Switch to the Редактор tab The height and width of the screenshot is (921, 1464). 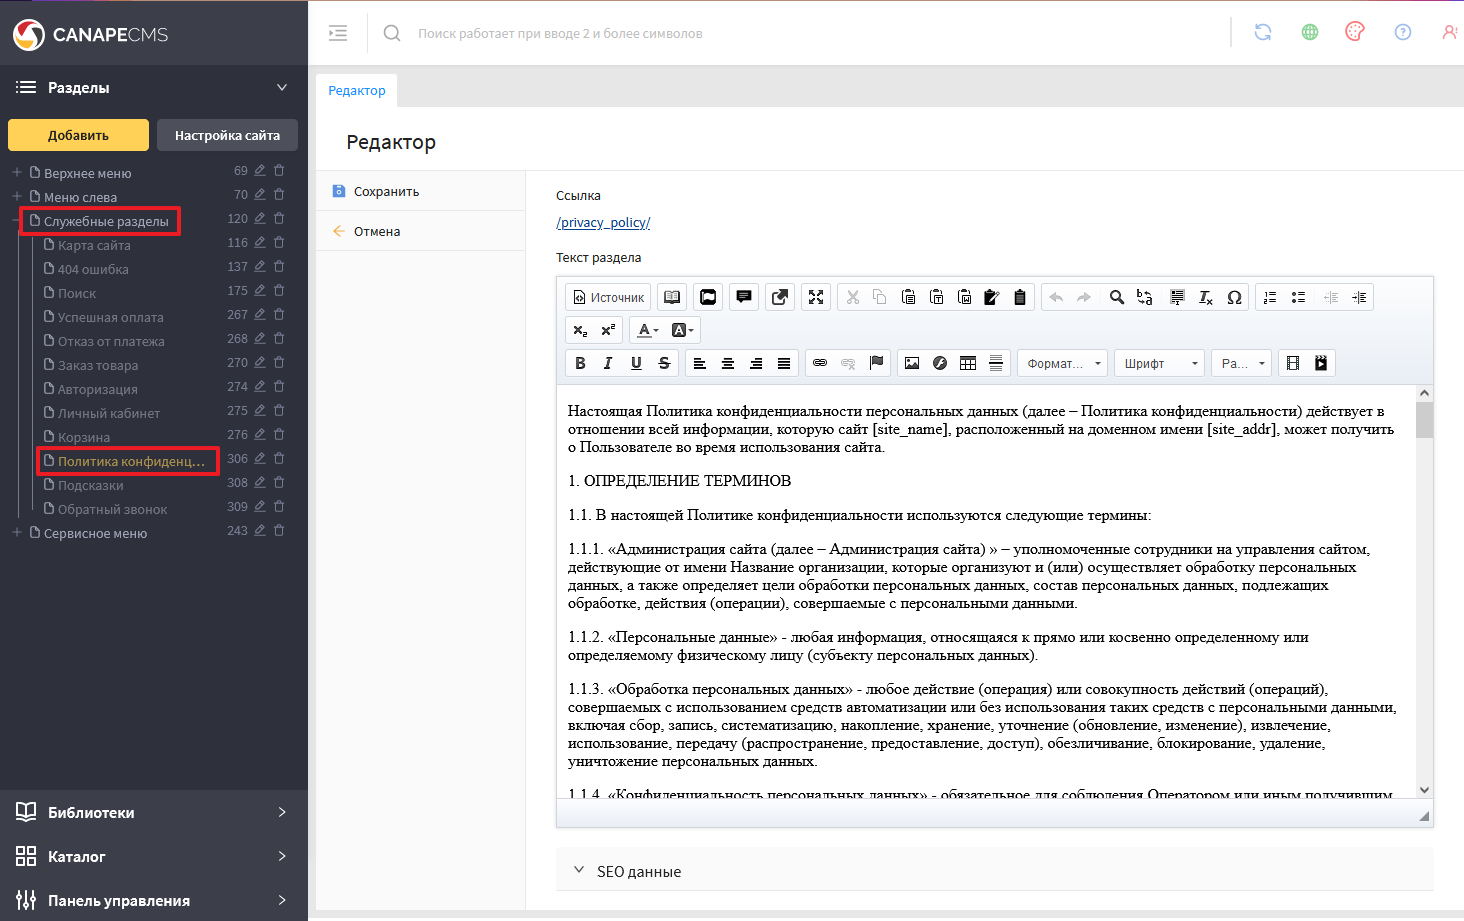[357, 90]
